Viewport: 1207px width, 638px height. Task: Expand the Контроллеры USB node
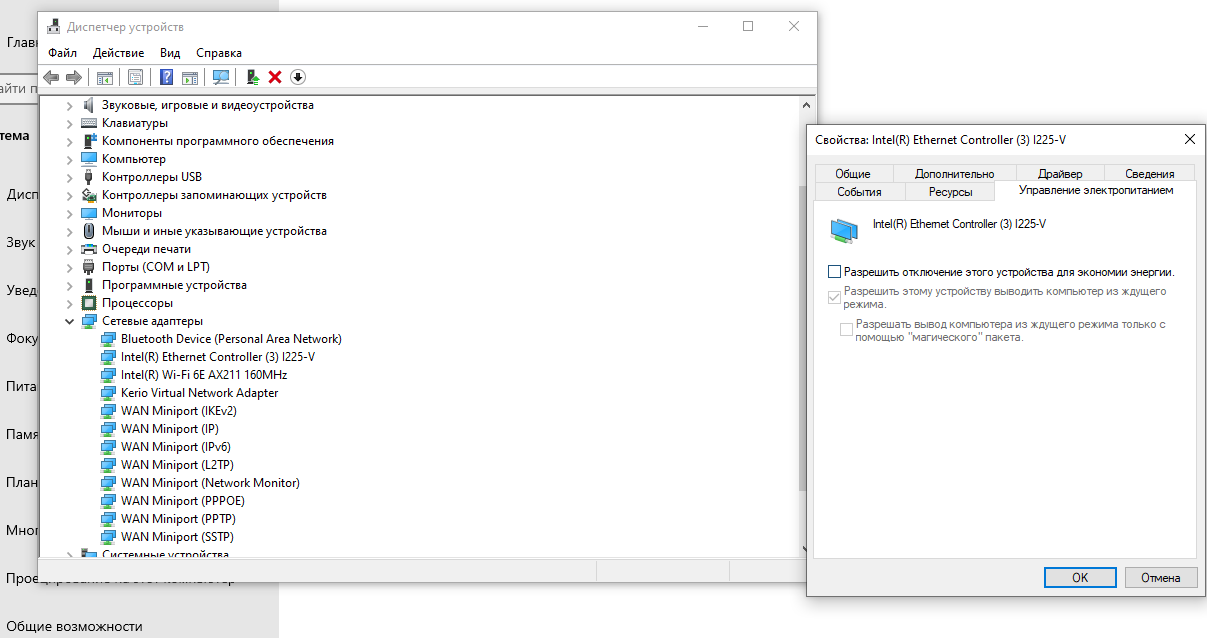click(x=69, y=177)
